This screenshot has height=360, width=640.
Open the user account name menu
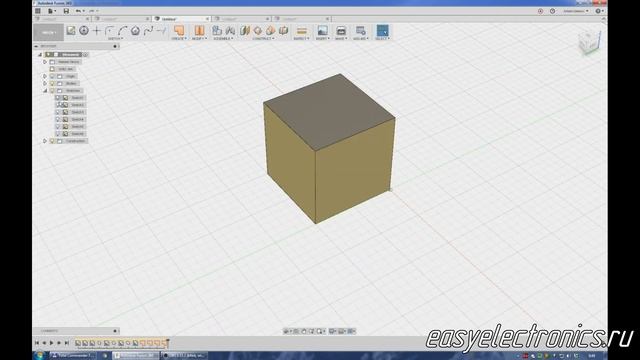coord(576,11)
